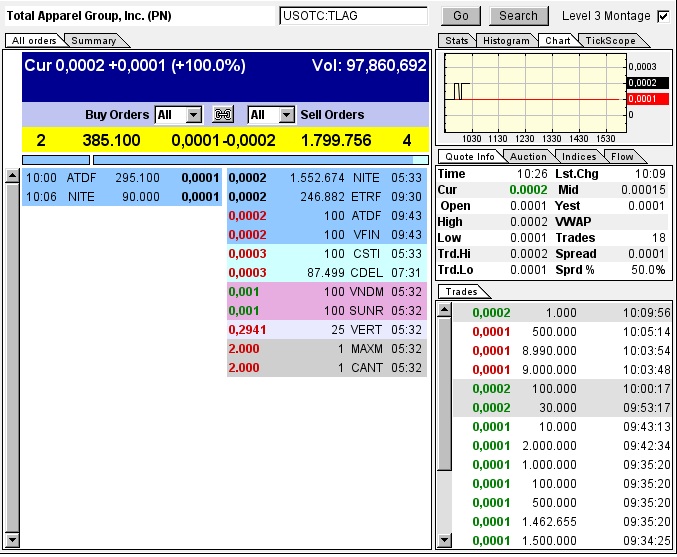Select the Quote Info tab
This screenshot has height=557, width=677.
pos(470,156)
